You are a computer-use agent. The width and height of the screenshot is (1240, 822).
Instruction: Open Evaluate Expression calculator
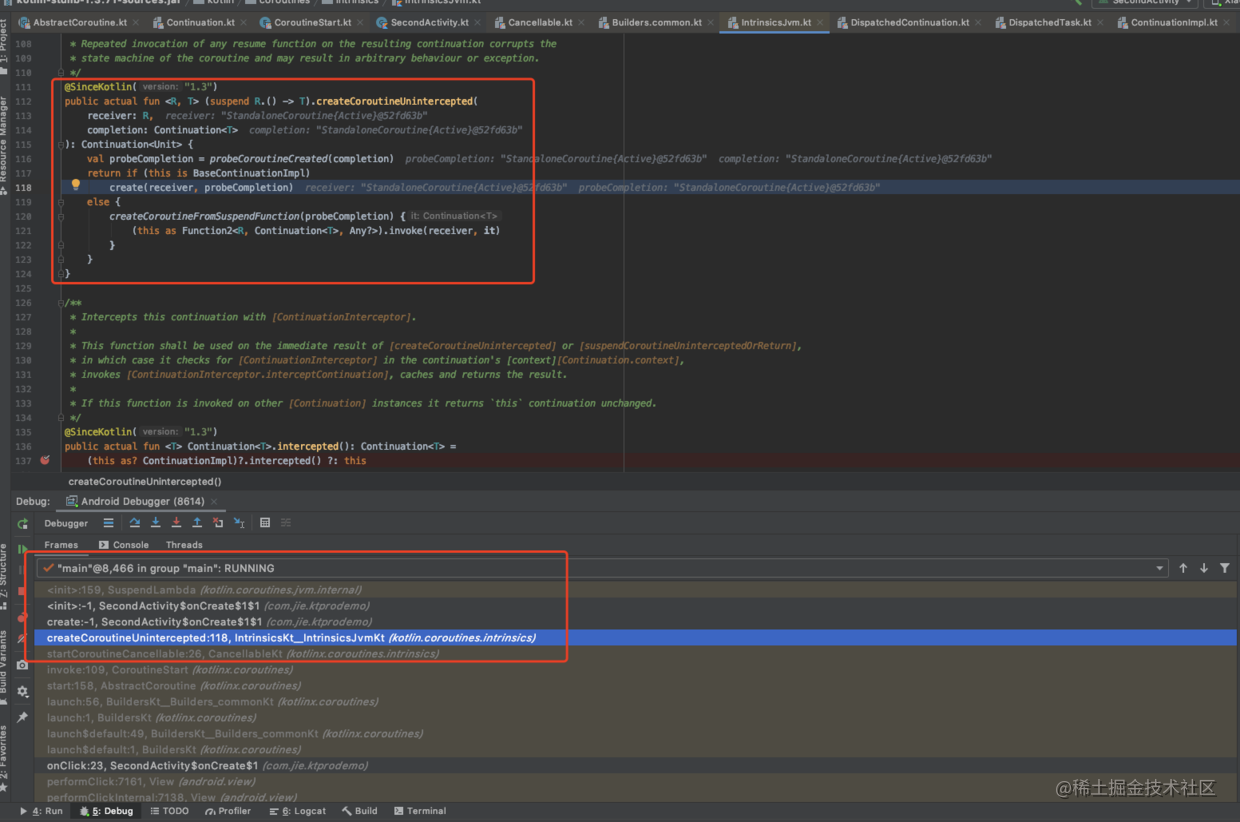coord(265,523)
